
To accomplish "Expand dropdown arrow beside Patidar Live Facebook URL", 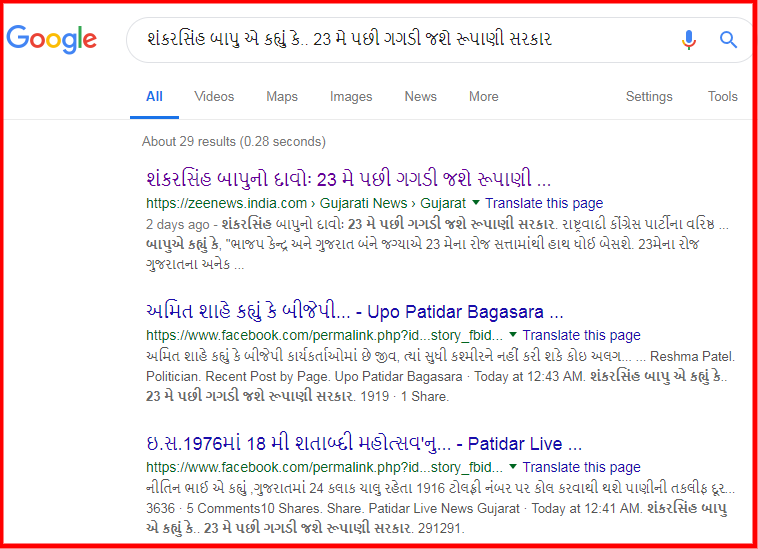I will point(513,466).
